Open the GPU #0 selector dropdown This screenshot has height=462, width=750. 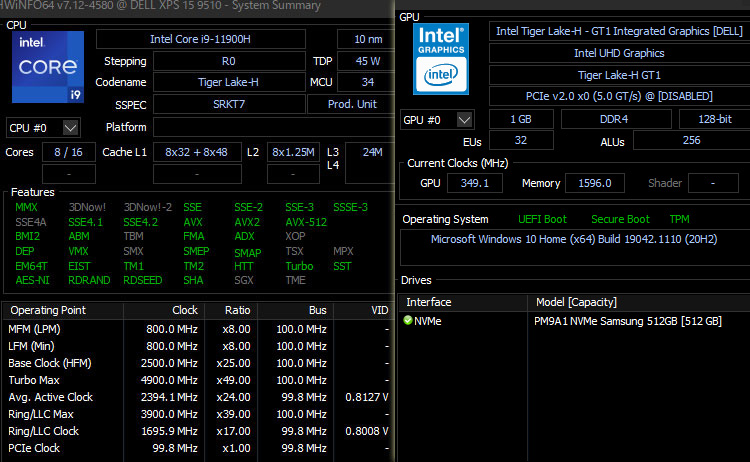[437, 119]
